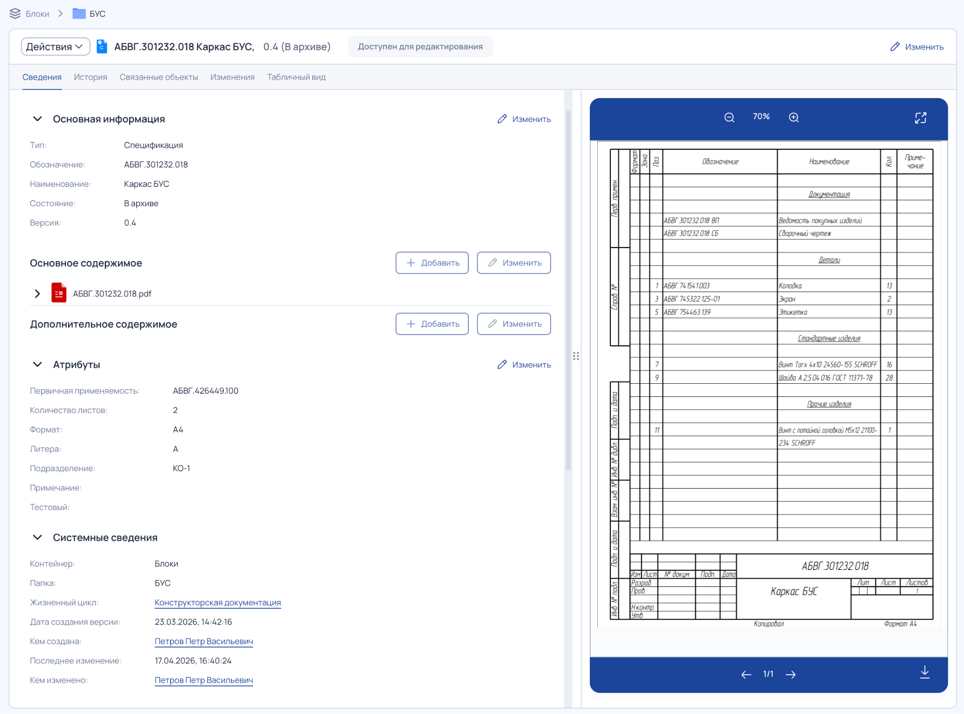This screenshot has width=964, height=714.
Task: Click the БУС breadcrumb label
Action: pos(97,14)
